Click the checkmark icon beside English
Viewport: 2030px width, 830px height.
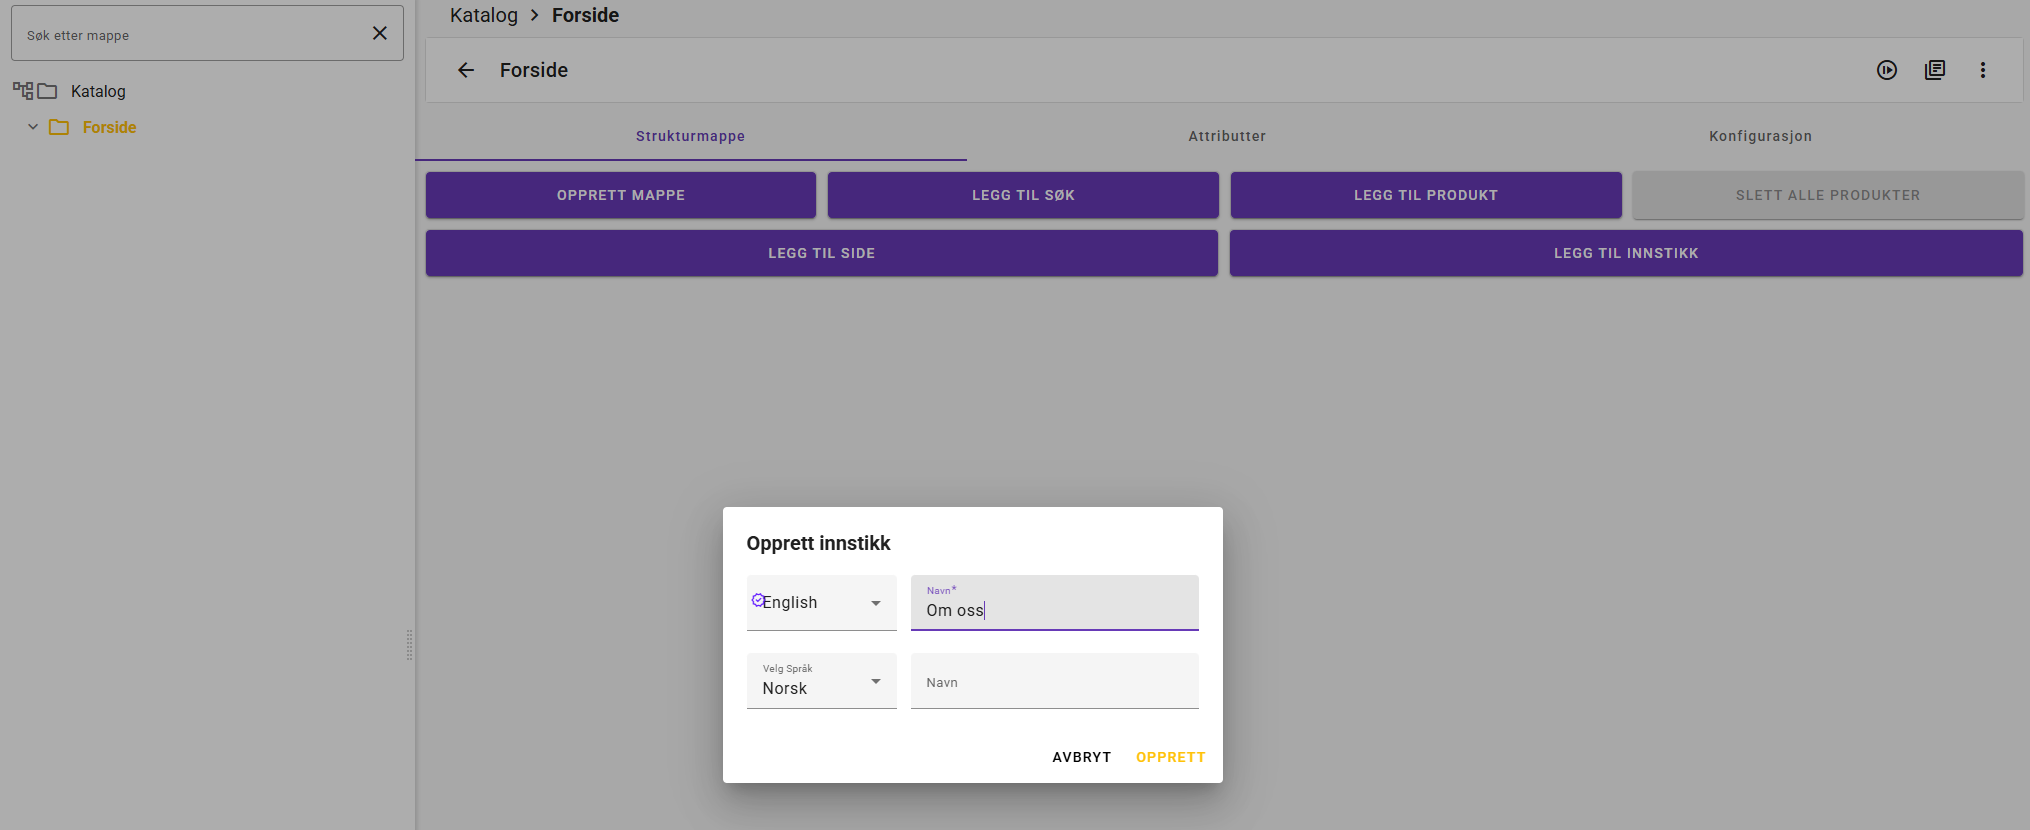757,600
